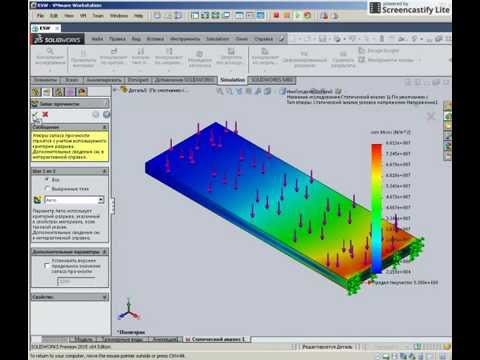Open the FeatureManager design tree tab icon

click(x=36, y=92)
